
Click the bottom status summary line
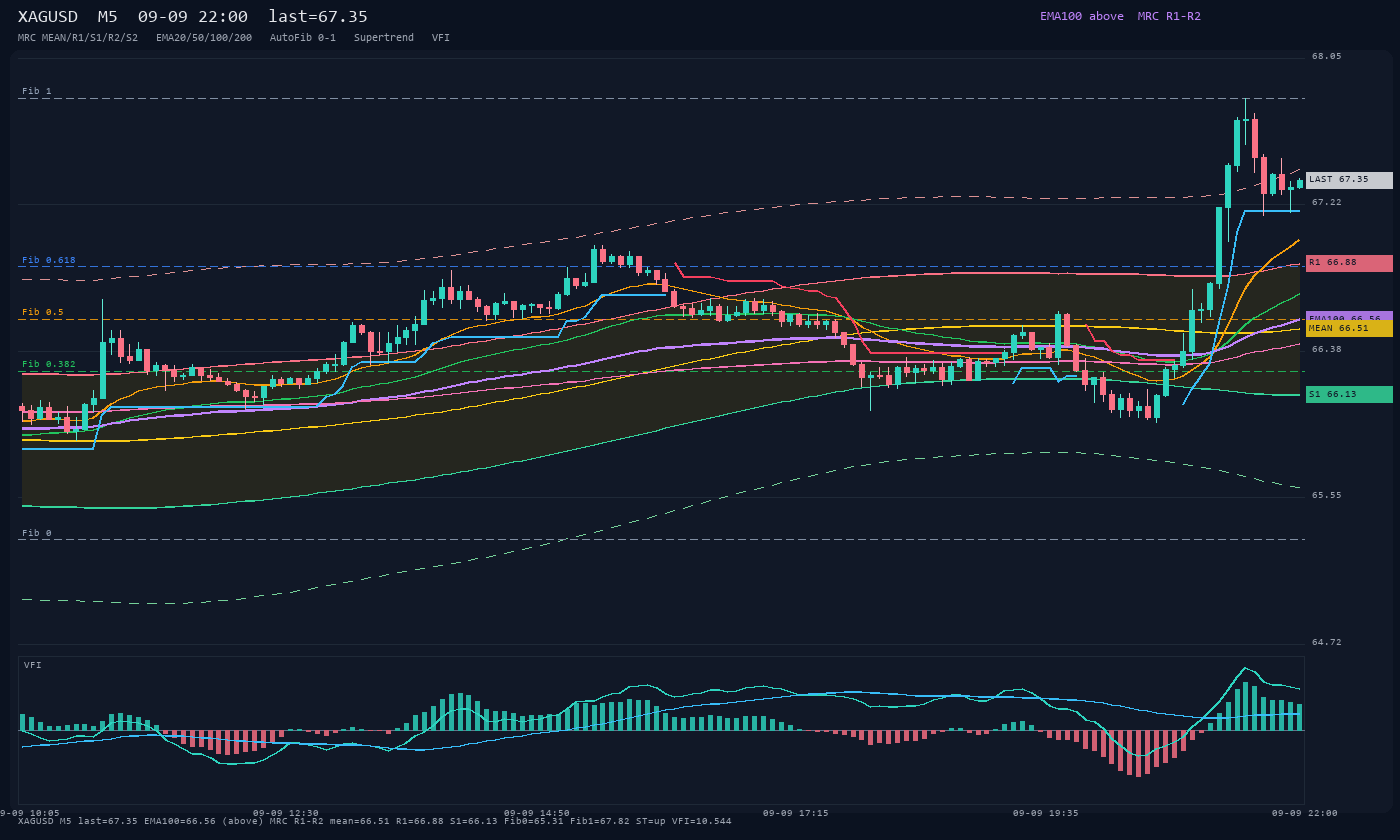pos(375,821)
